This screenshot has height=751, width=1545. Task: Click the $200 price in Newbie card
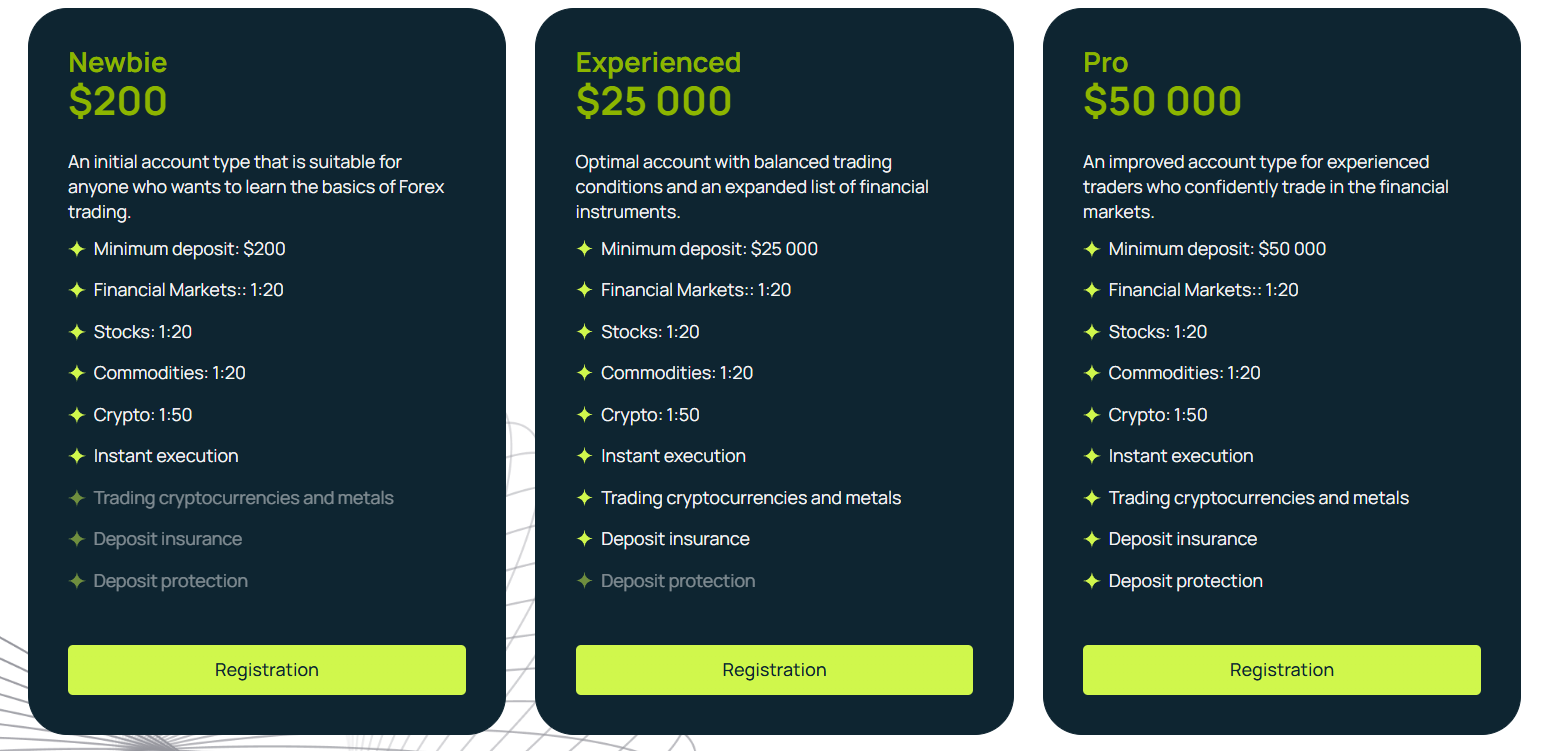118,101
